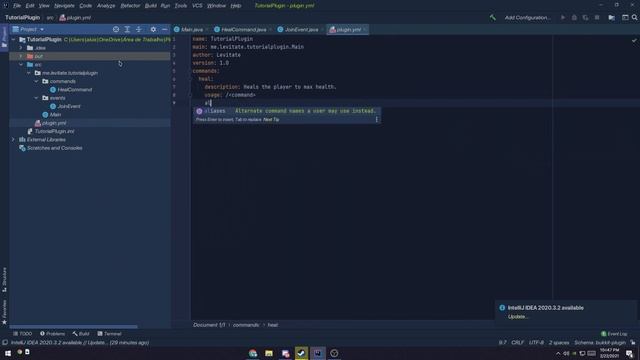
Task: Click Add Configuration button
Action: tap(527, 18)
